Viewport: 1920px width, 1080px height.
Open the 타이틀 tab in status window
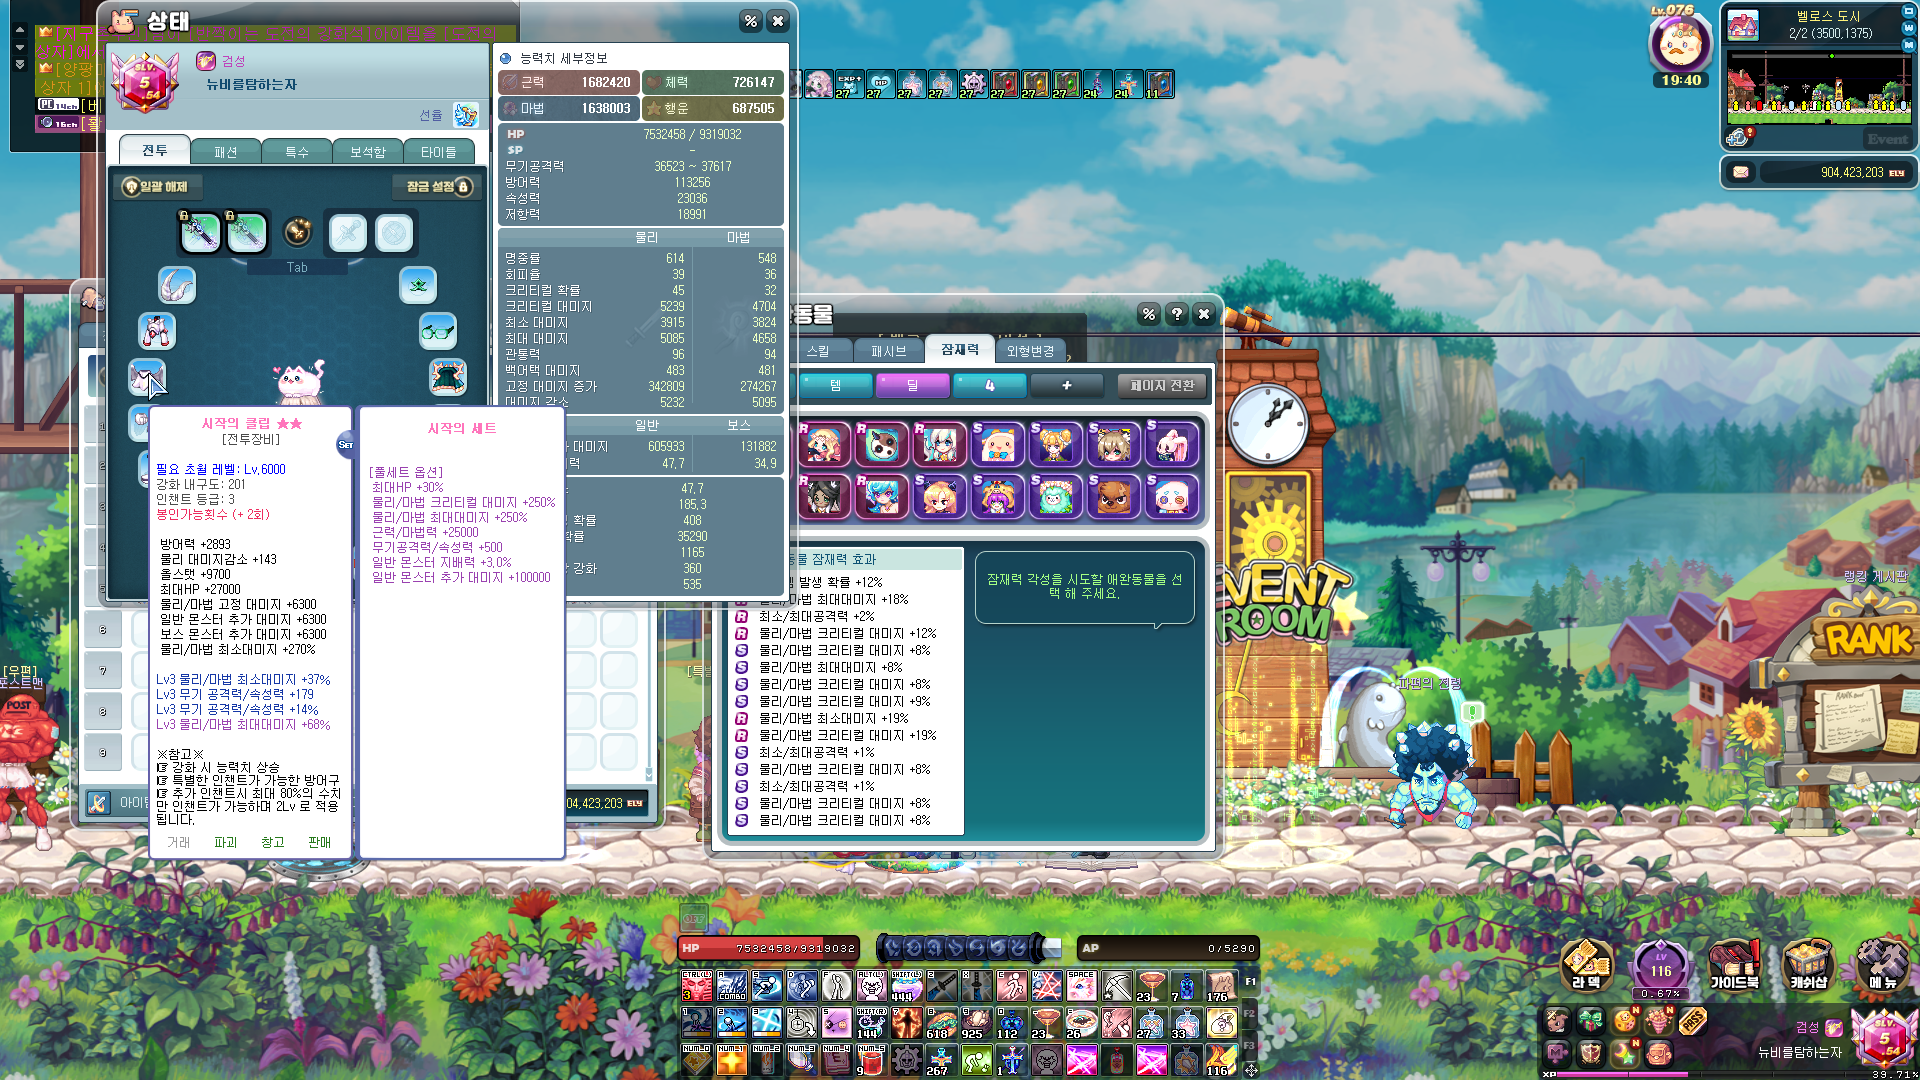438,152
